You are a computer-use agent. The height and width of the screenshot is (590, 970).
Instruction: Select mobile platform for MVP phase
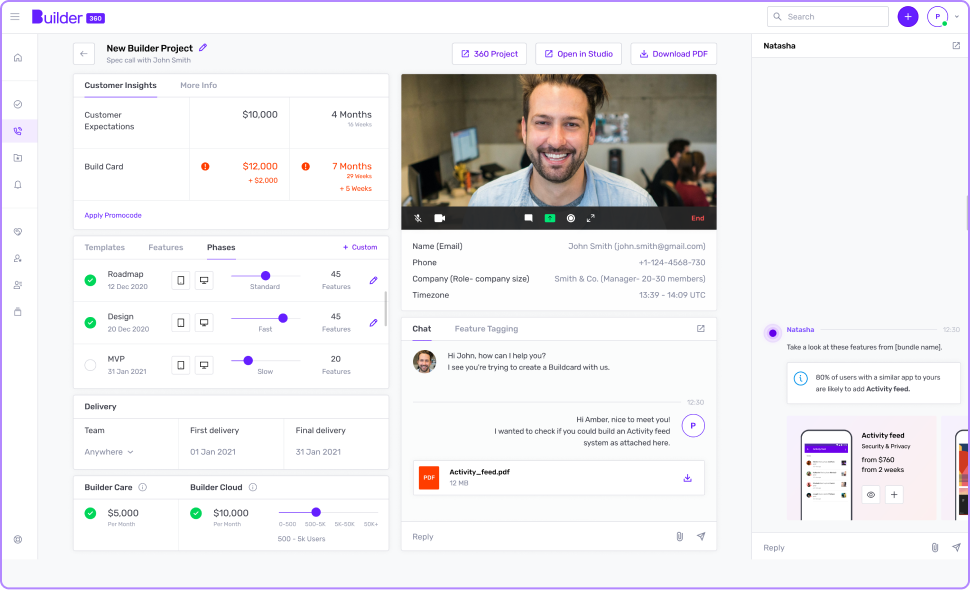tap(181, 365)
